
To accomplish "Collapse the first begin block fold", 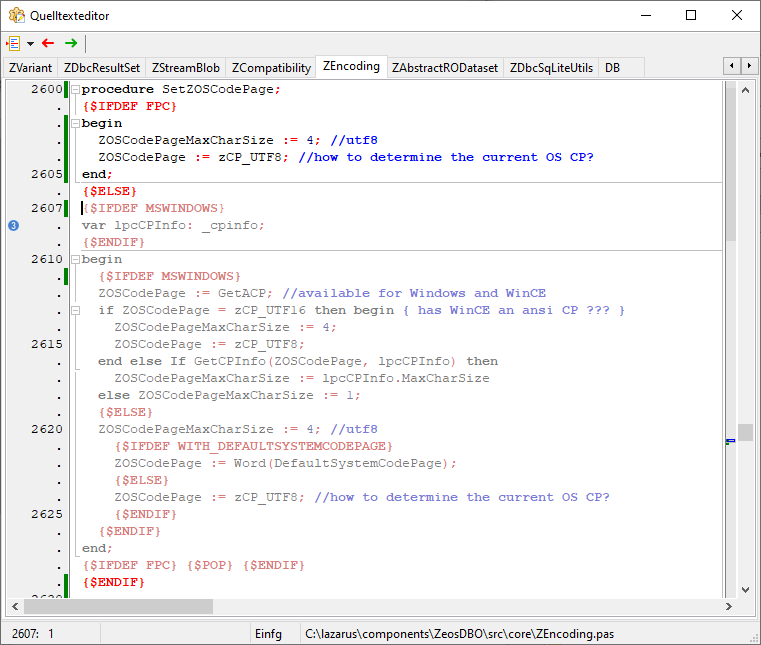I will tap(76, 123).
